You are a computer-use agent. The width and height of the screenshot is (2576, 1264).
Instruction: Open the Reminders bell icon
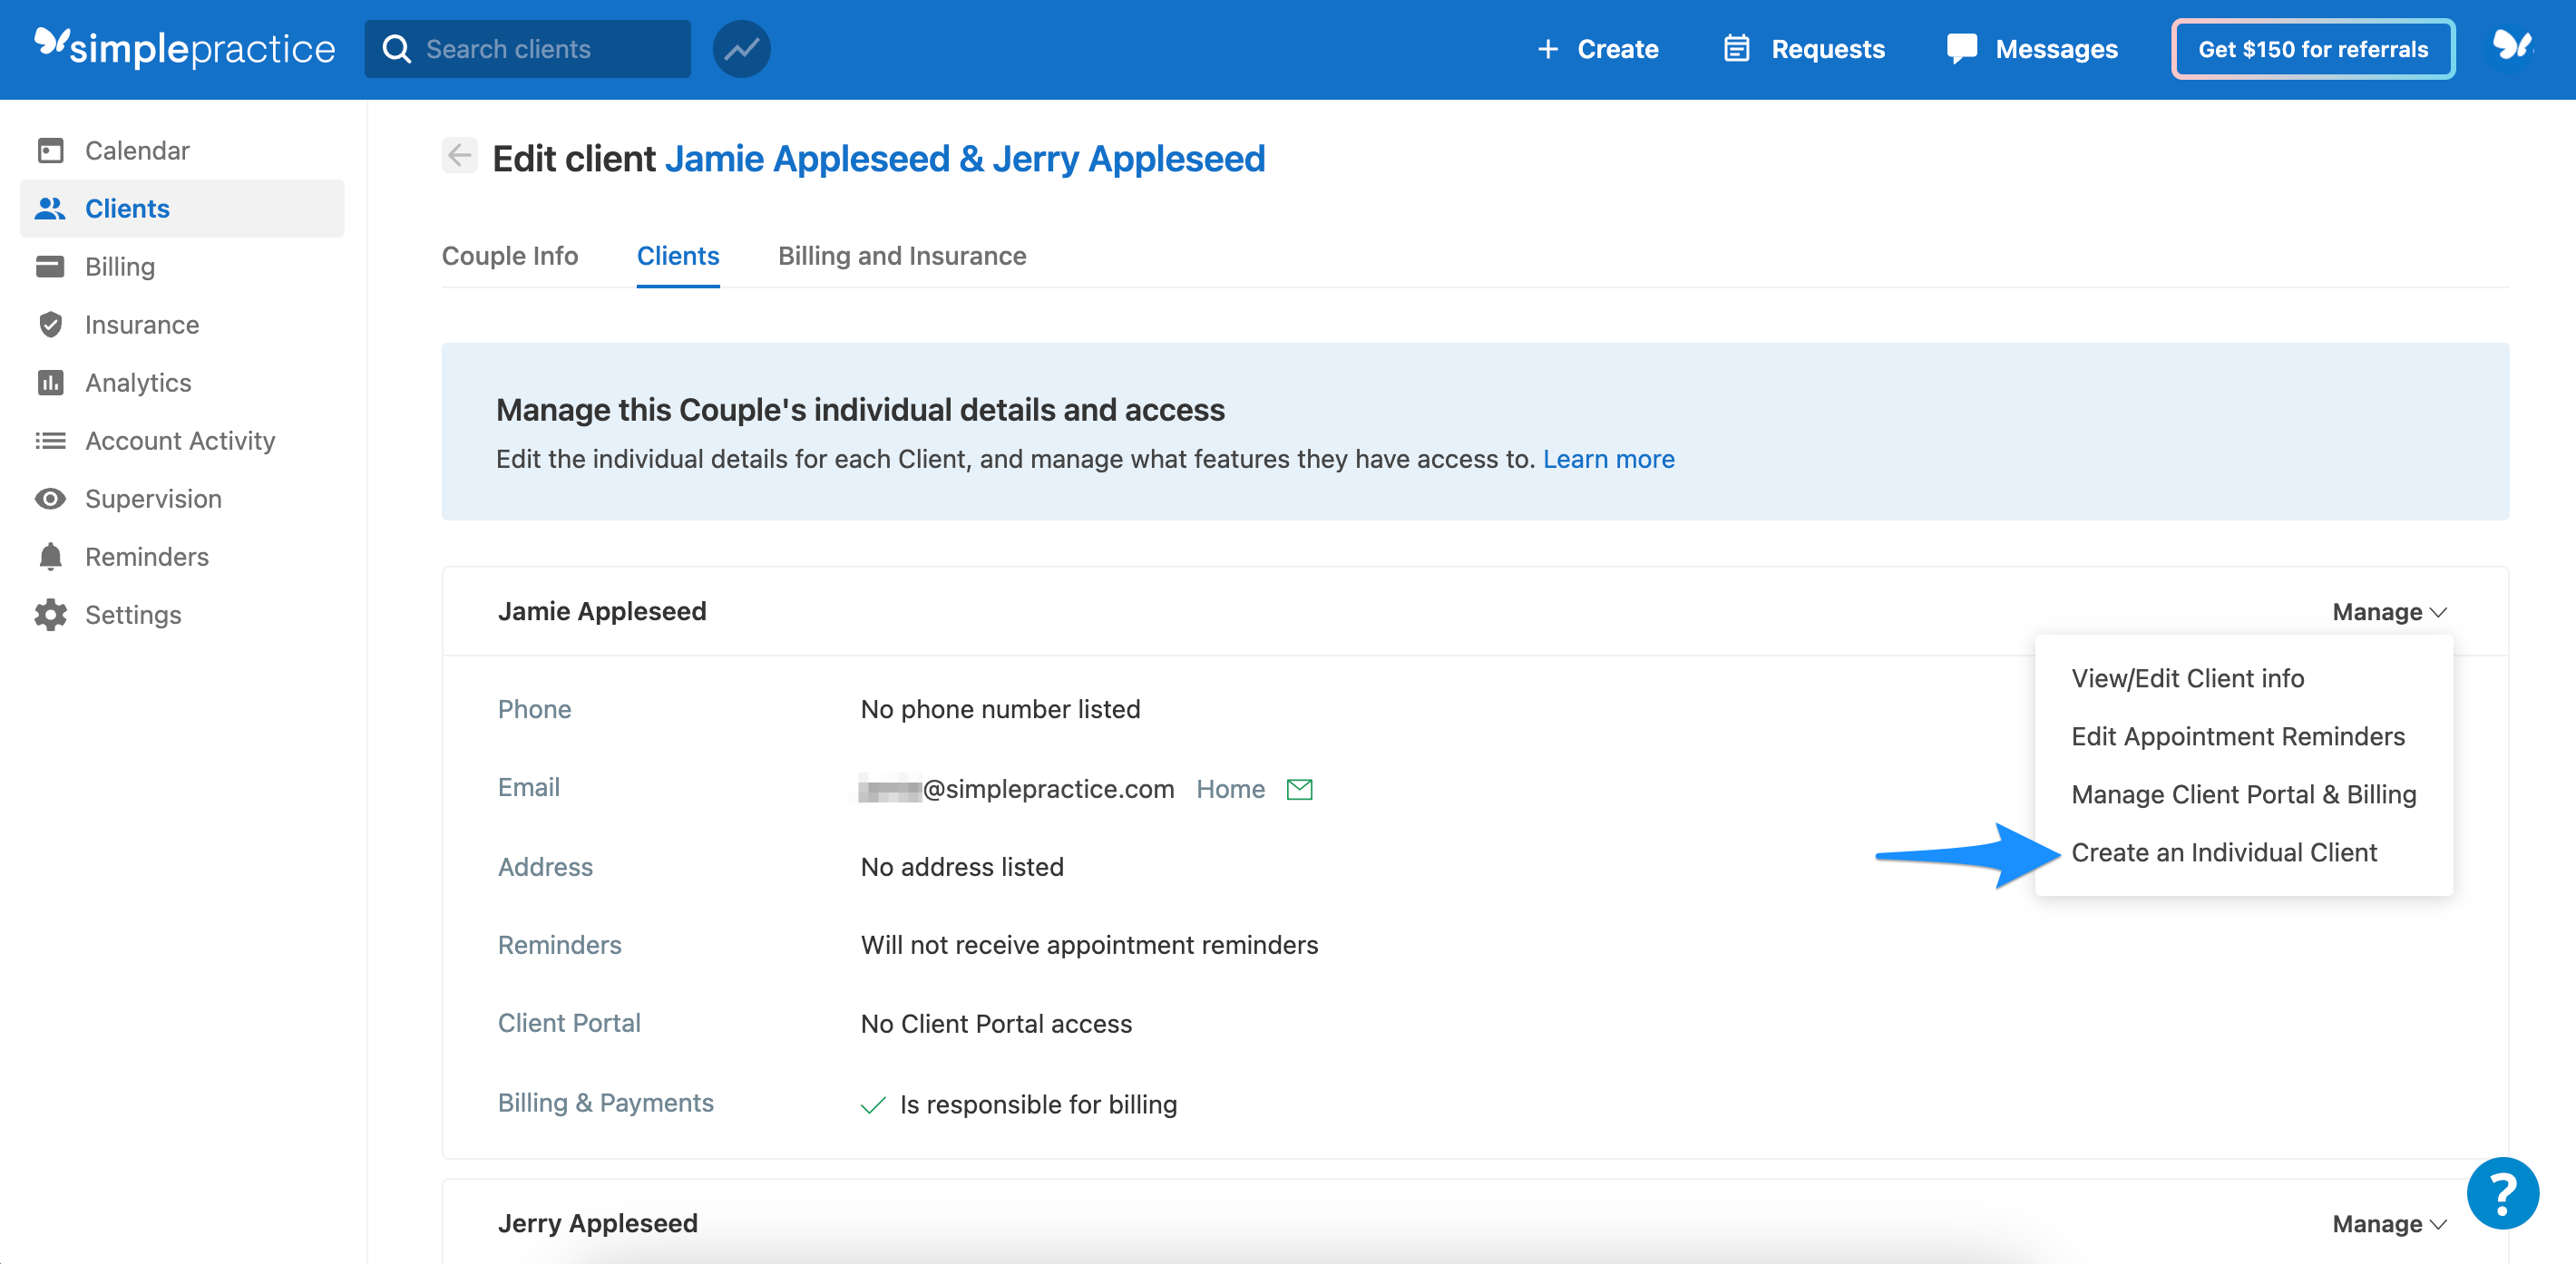[x=50, y=556]
